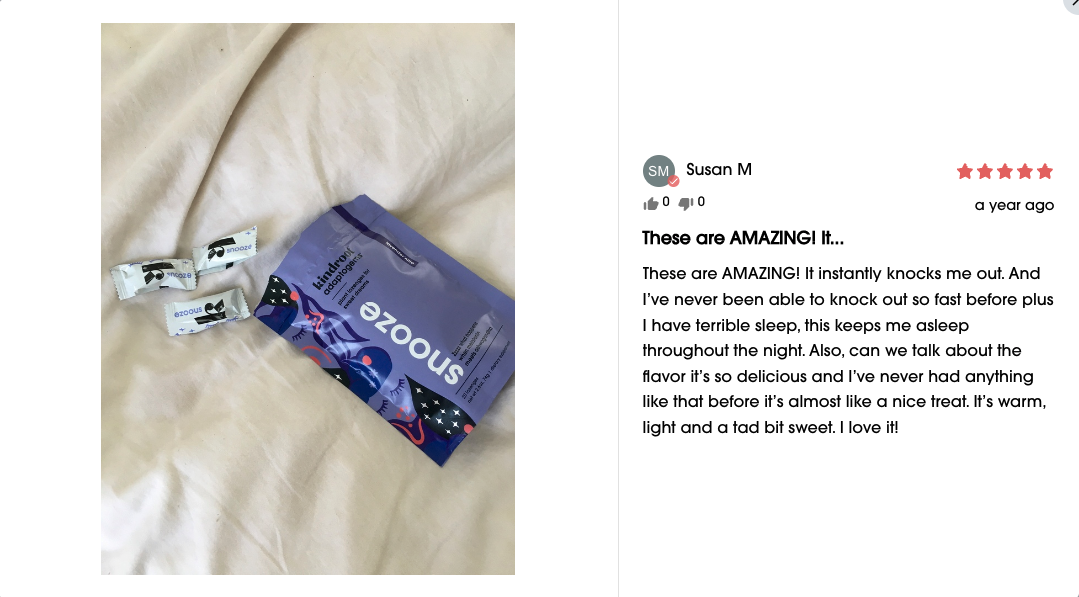
Task: Close the review popup via the corner button
Action: pyautogui.click(x=1071, y=4)
